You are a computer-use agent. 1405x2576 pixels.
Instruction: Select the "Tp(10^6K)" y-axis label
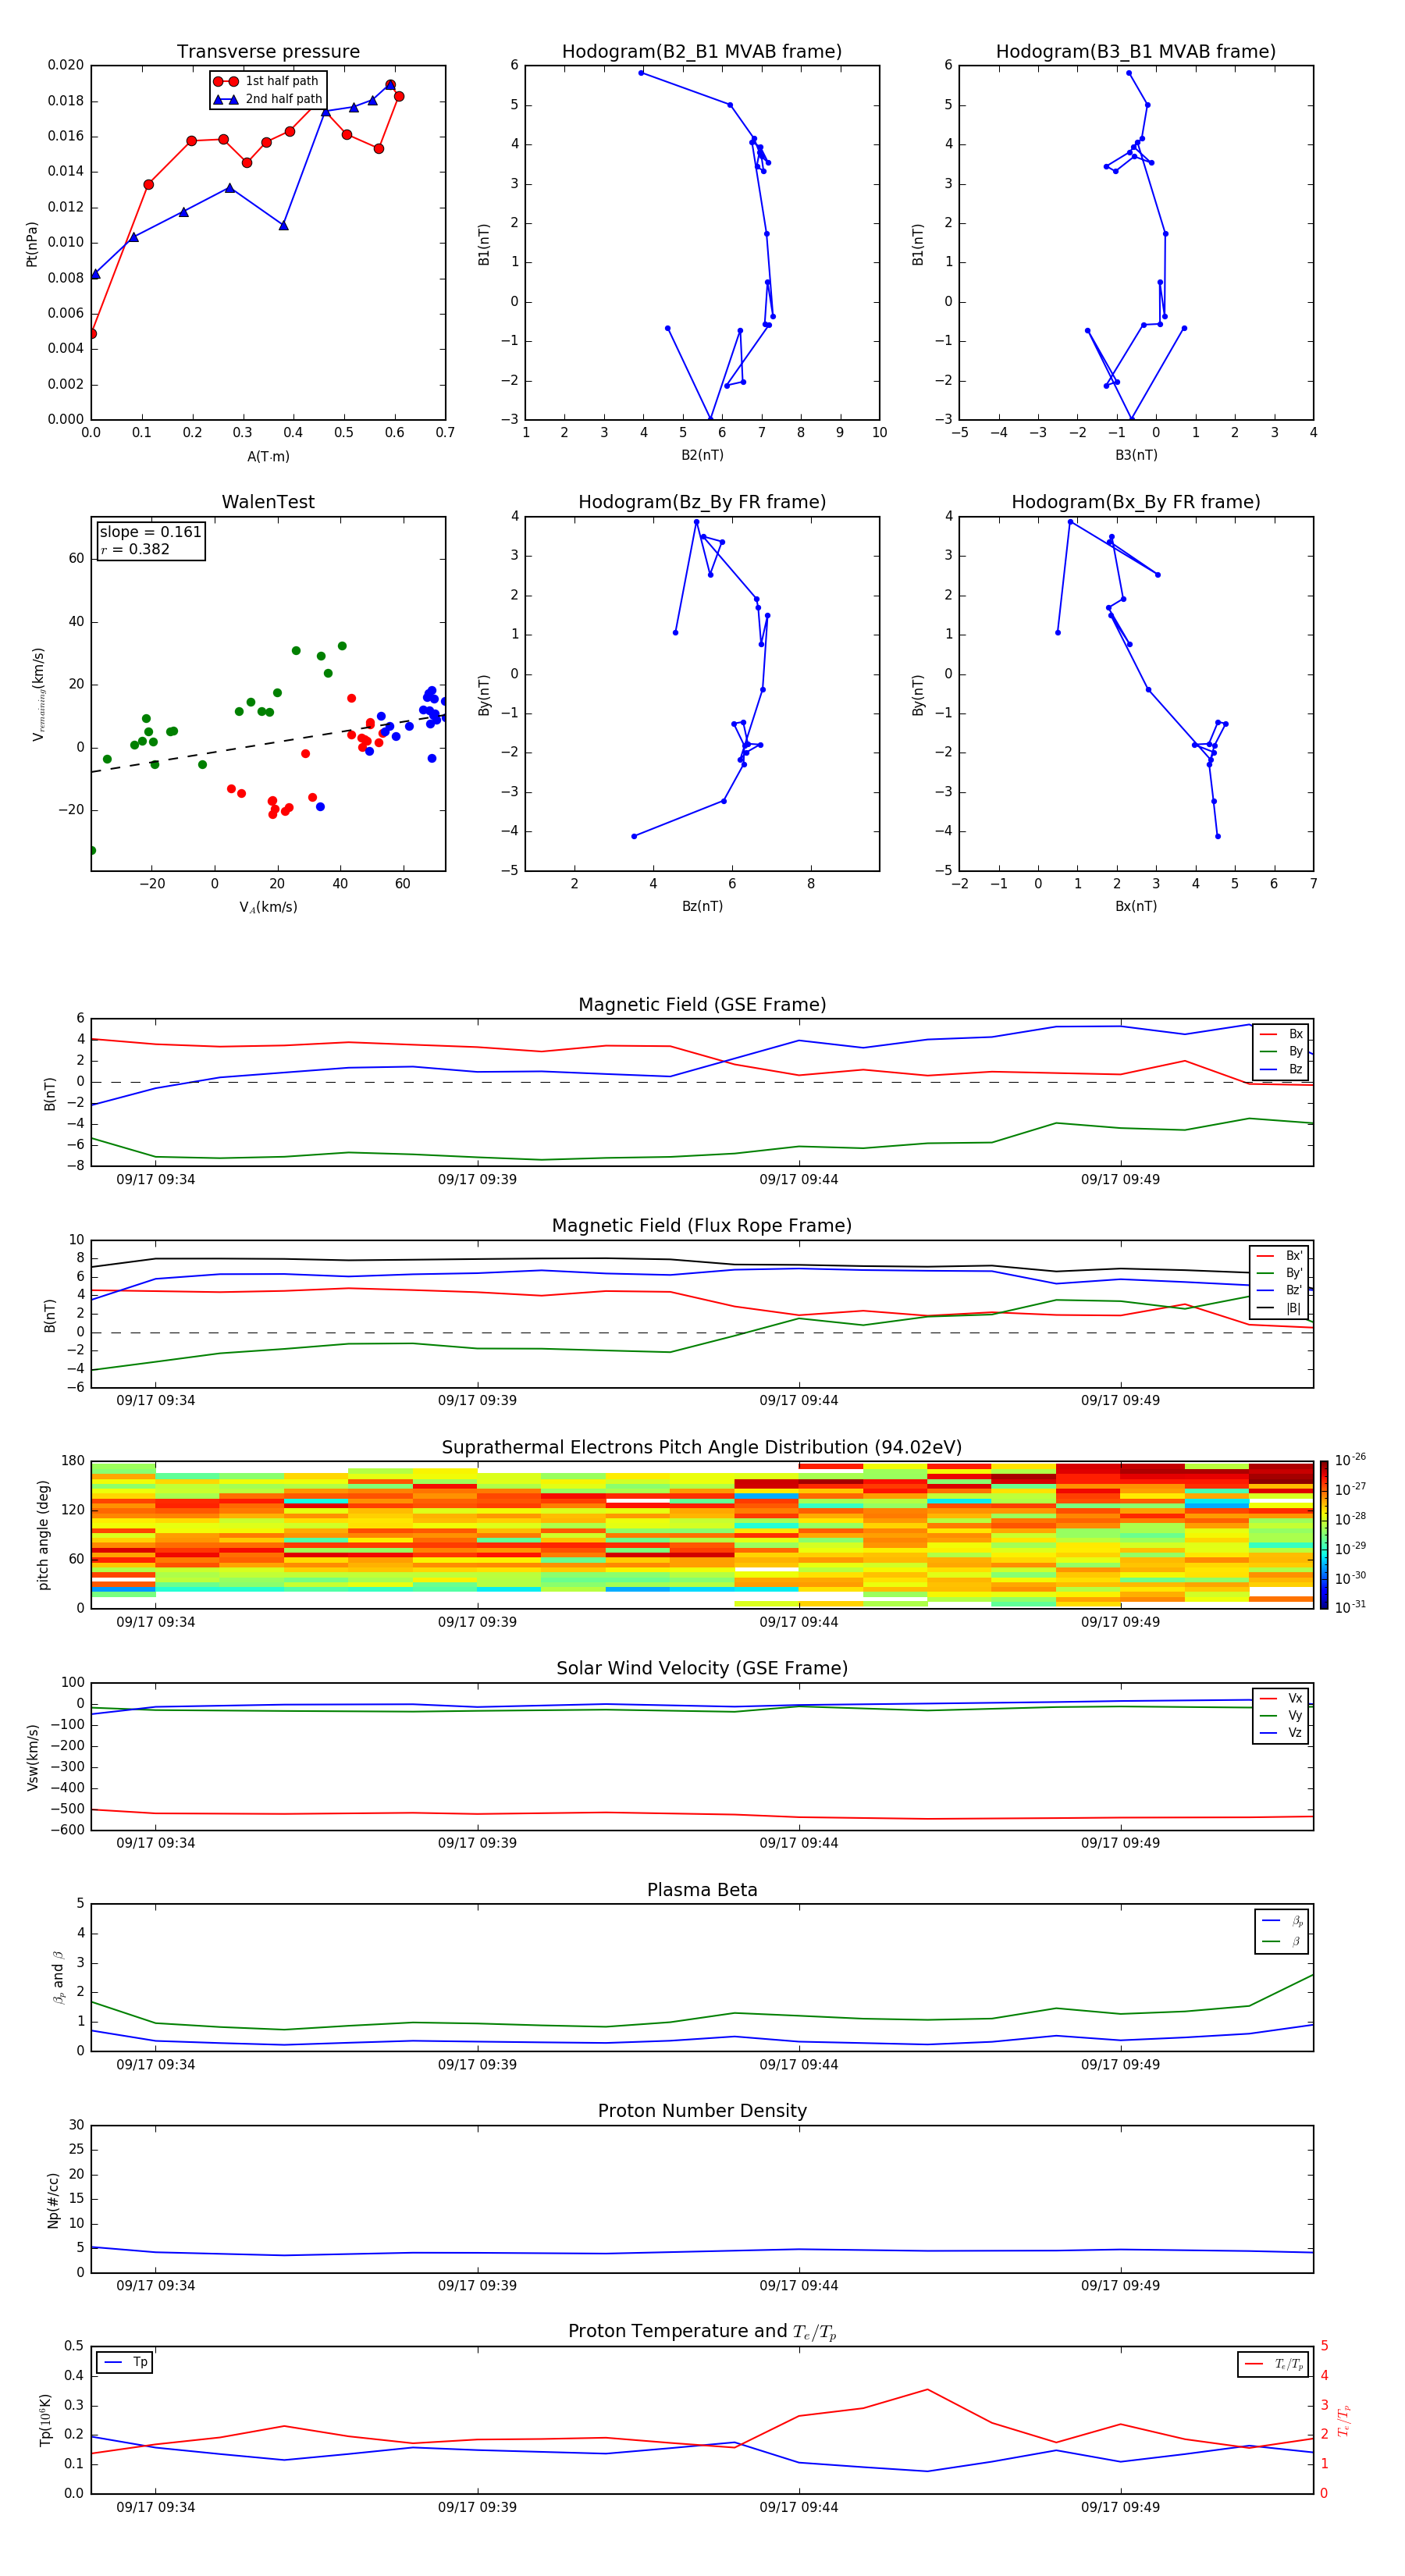45,2420
